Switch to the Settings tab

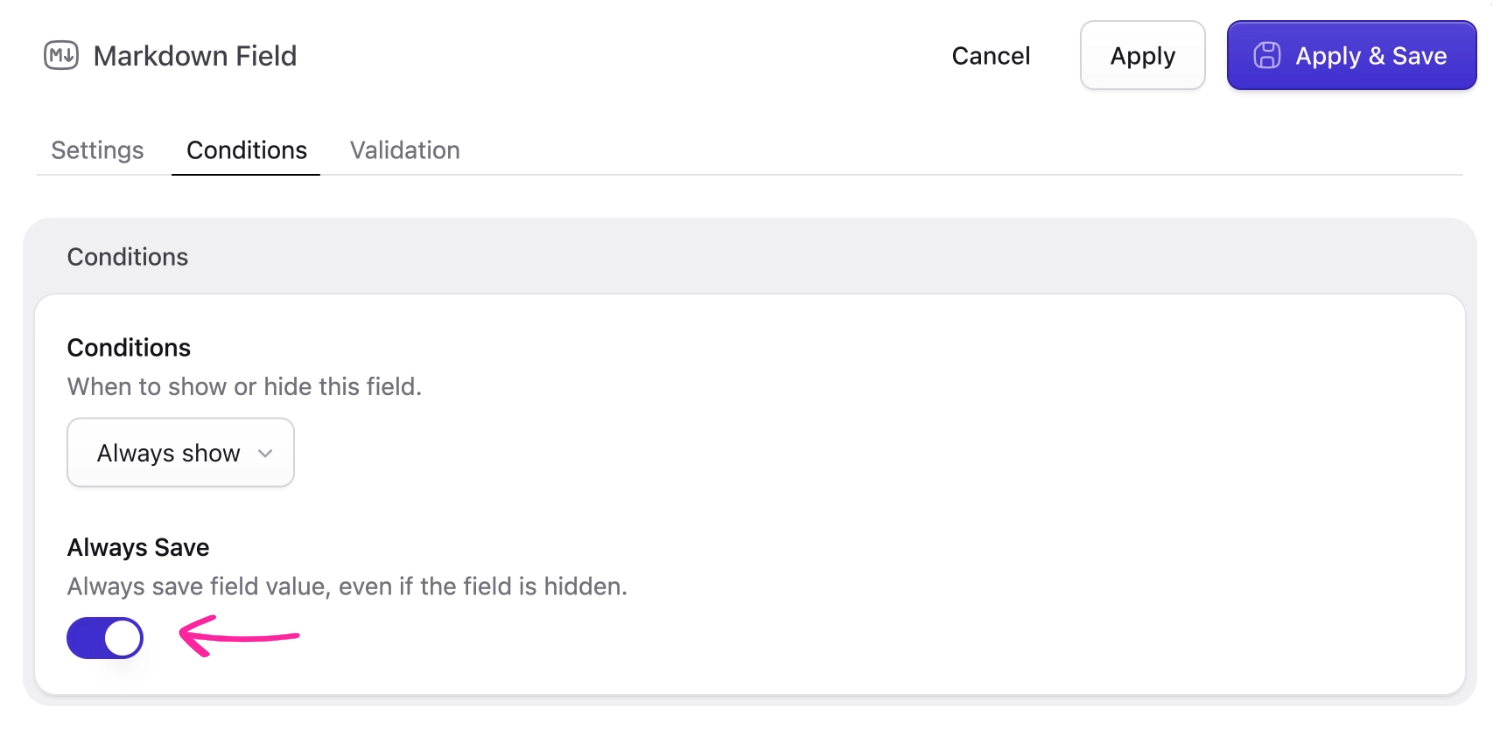click(x=97, y=150)
